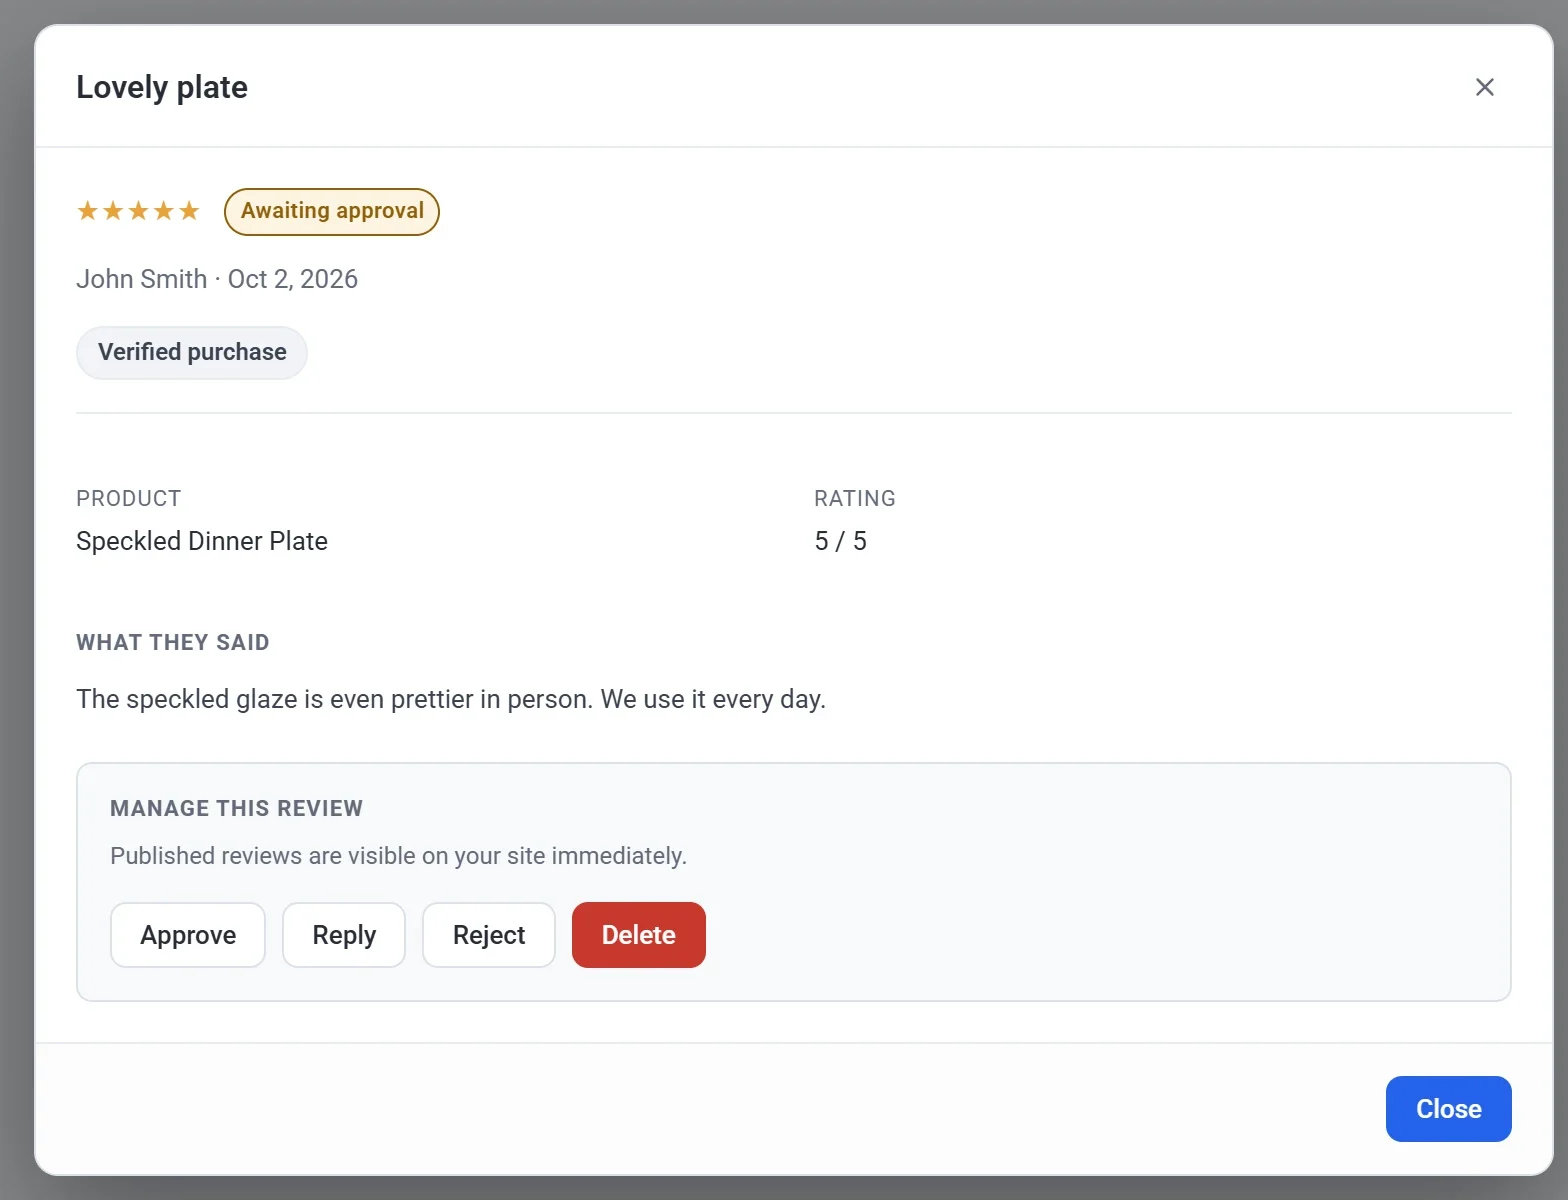Reply to John Smith's review

coord(344,935)
